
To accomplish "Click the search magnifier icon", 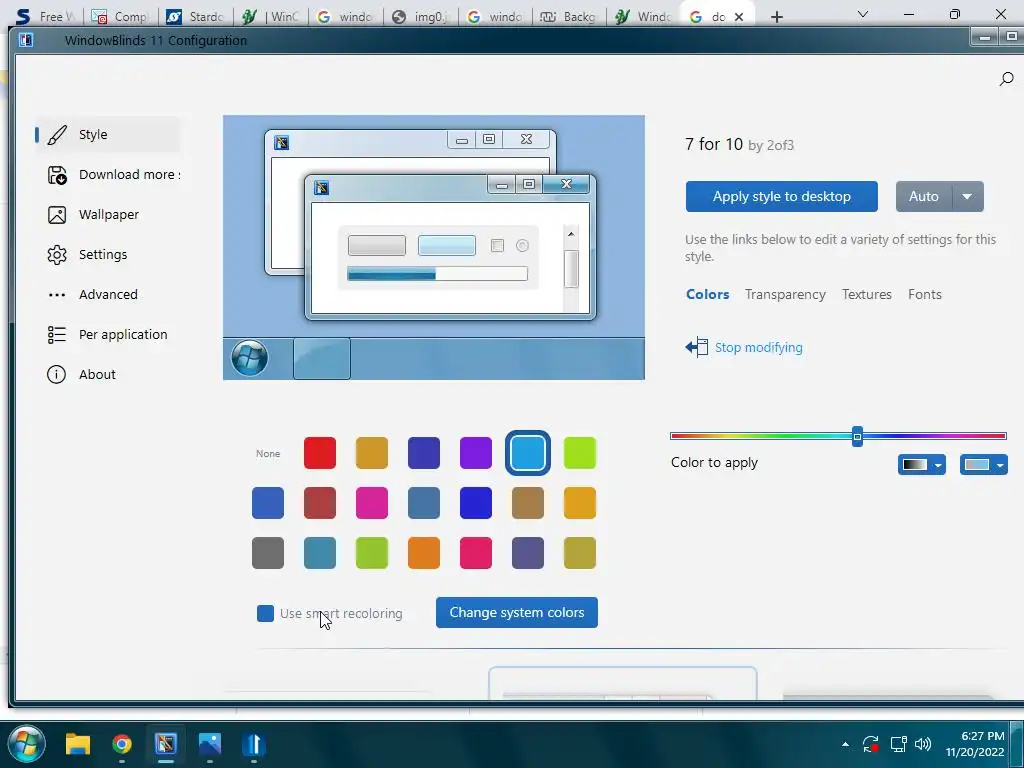I will (1006, 79).
